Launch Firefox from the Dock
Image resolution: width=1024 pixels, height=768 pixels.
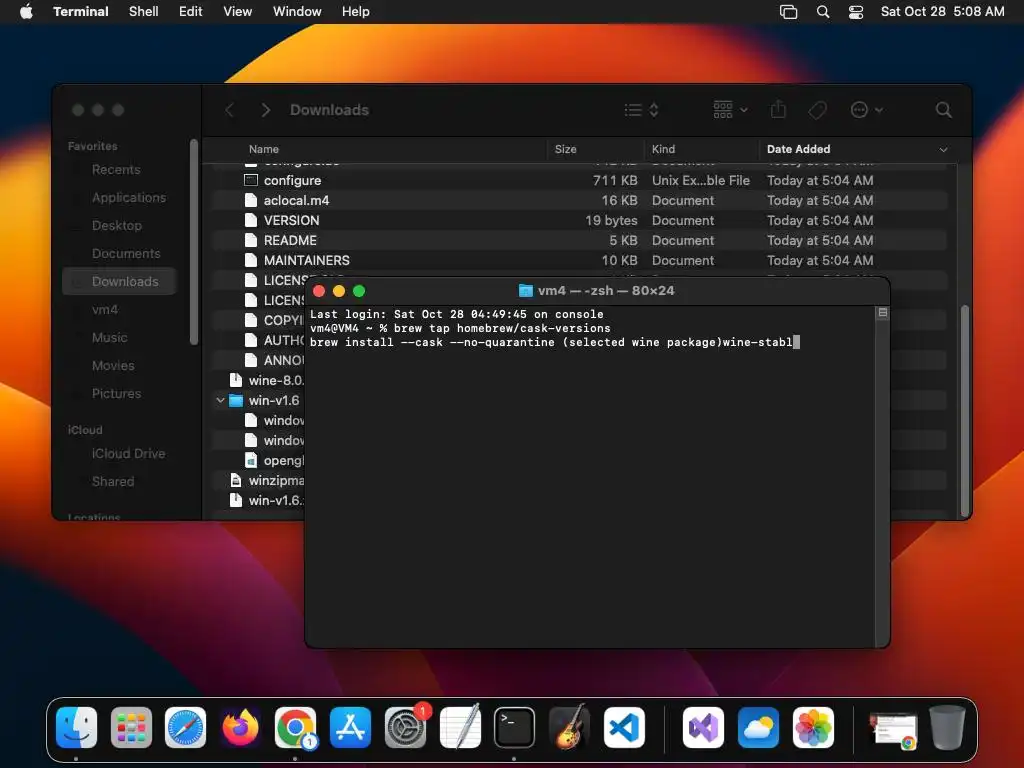[x=240, y=727]
